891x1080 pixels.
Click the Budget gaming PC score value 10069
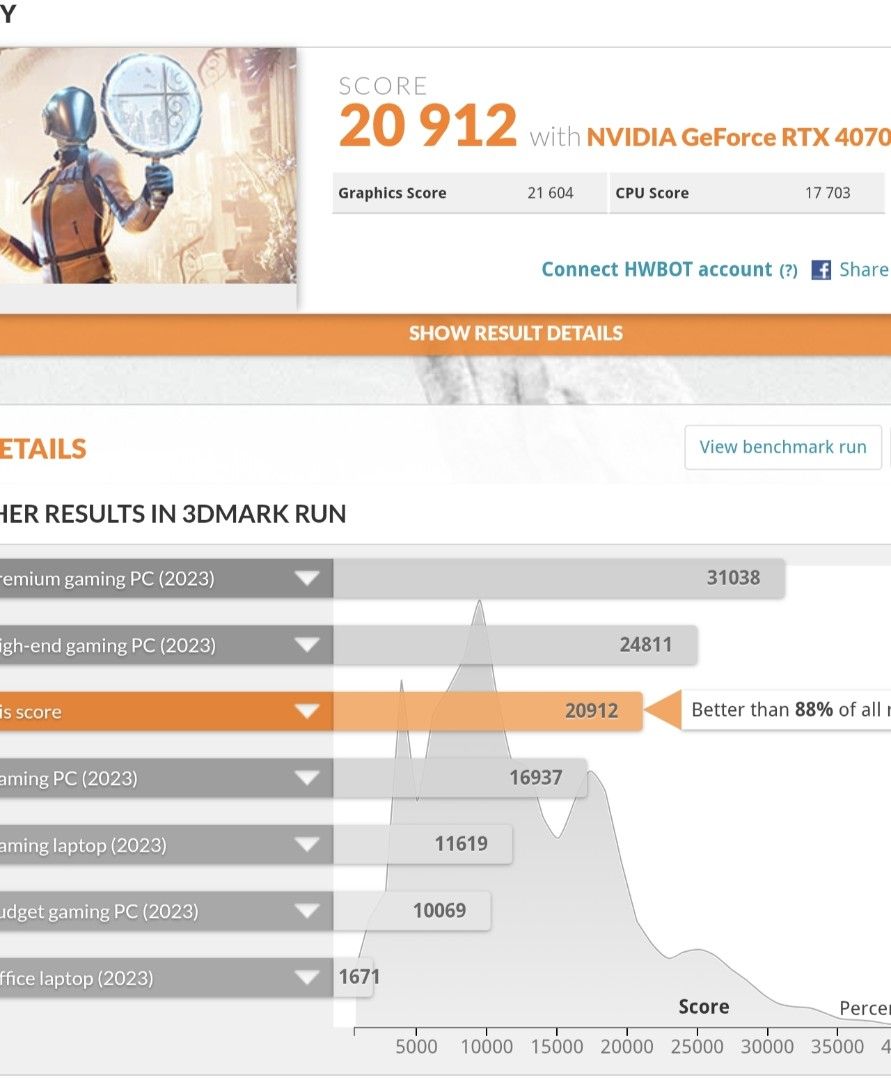(x=439, y=911)
